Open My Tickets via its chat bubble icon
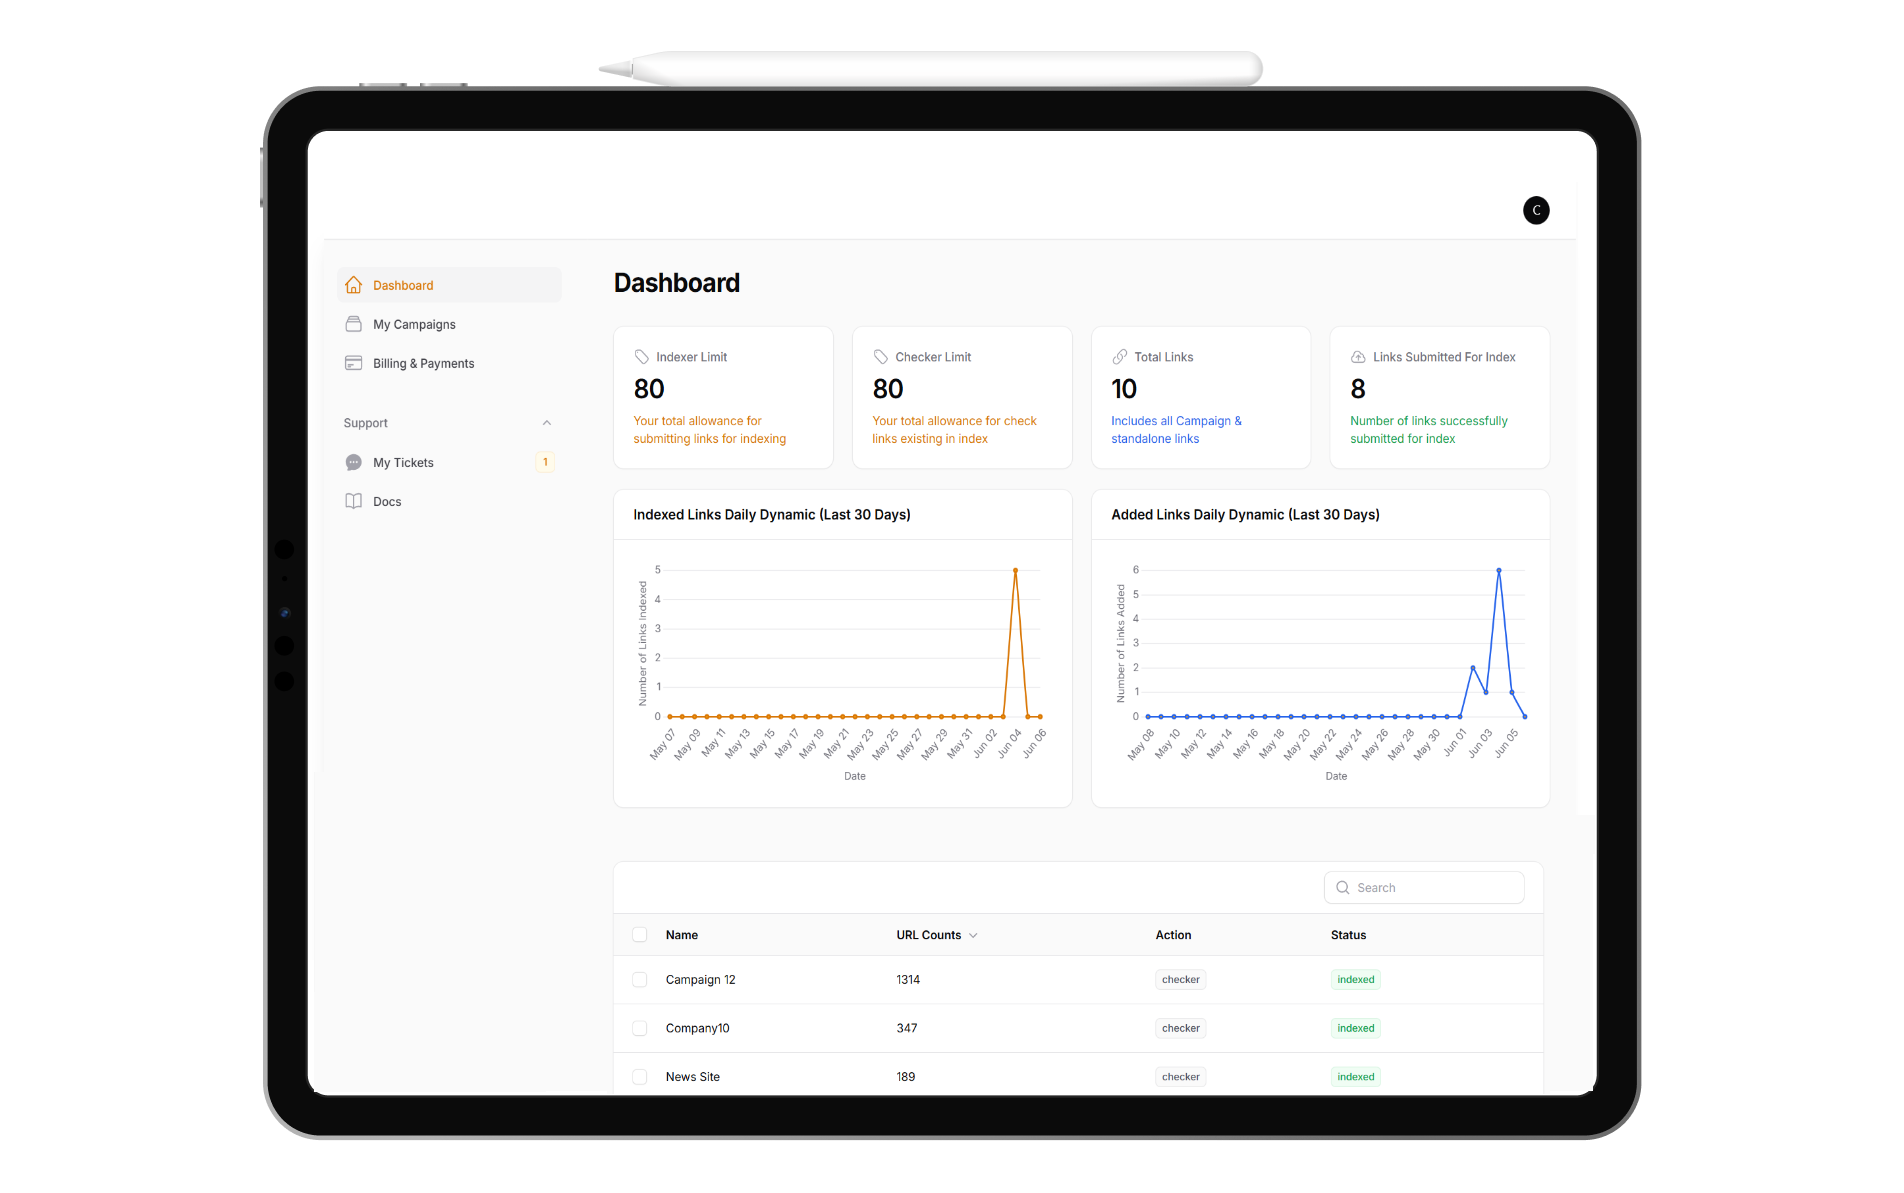The image size is (1904, 1193). [354, 462]
